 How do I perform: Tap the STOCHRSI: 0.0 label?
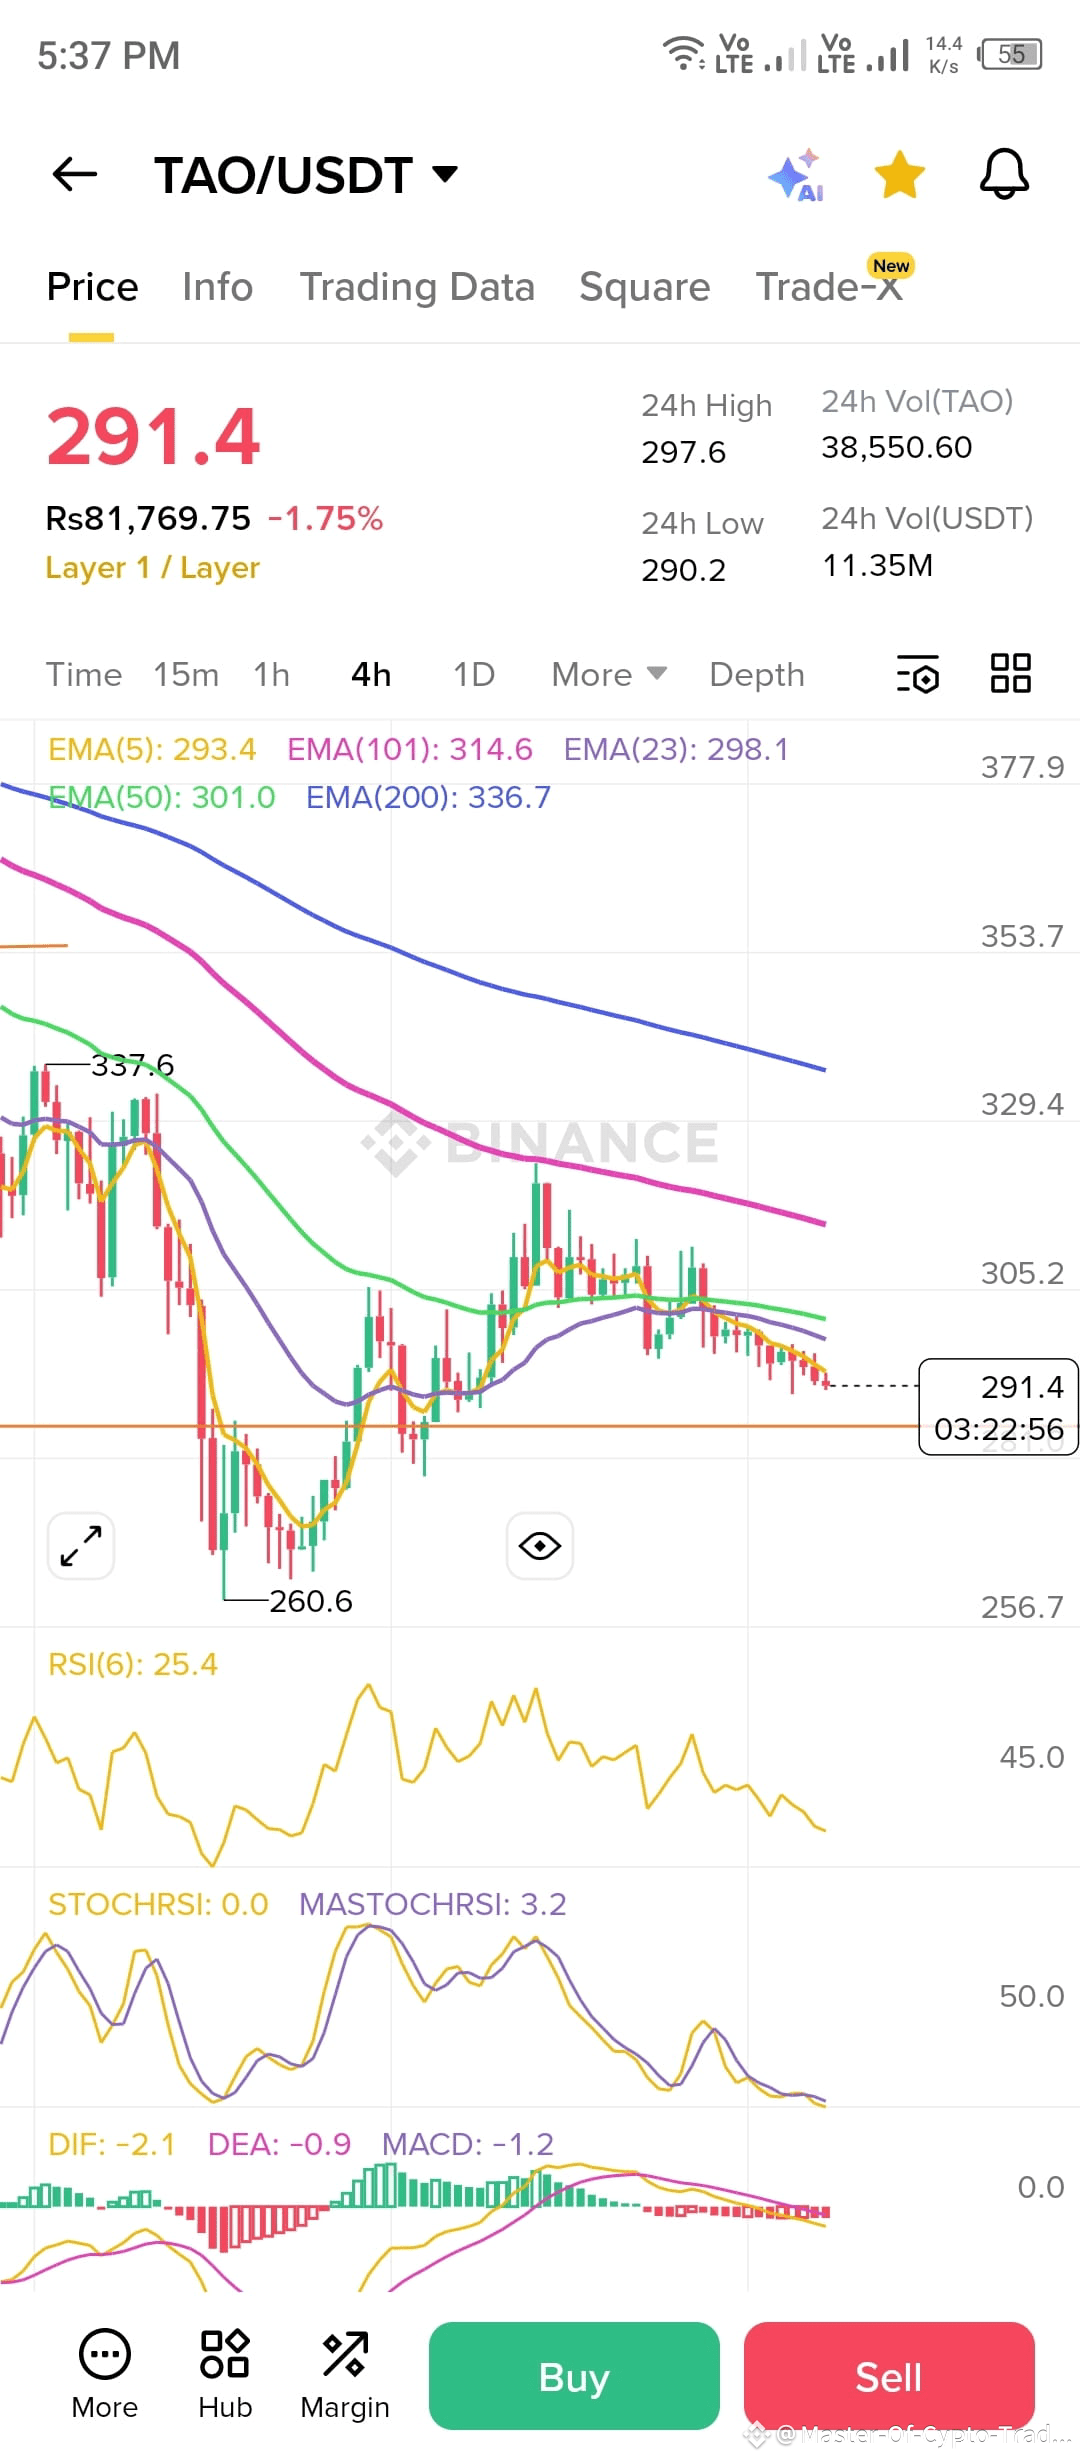click(158, 1904)
